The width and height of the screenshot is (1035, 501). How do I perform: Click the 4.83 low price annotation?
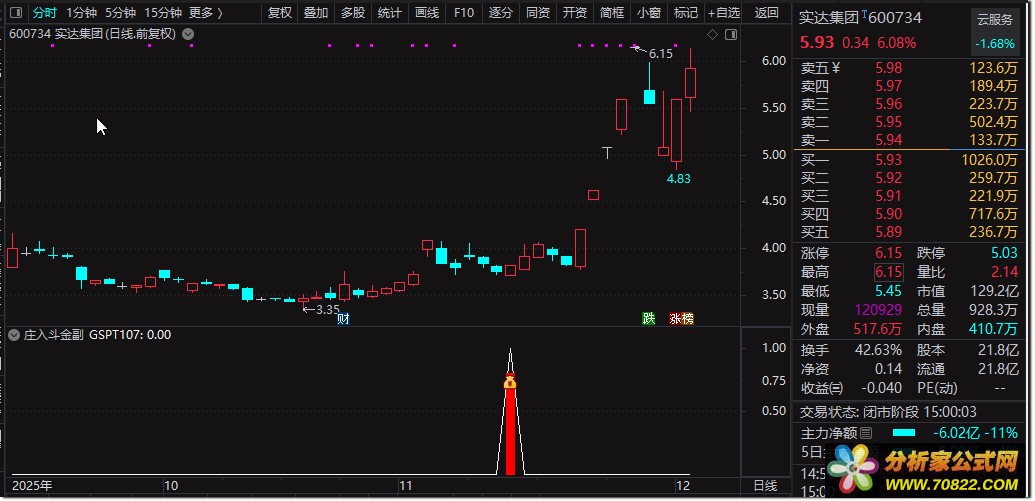coord(678,178)
